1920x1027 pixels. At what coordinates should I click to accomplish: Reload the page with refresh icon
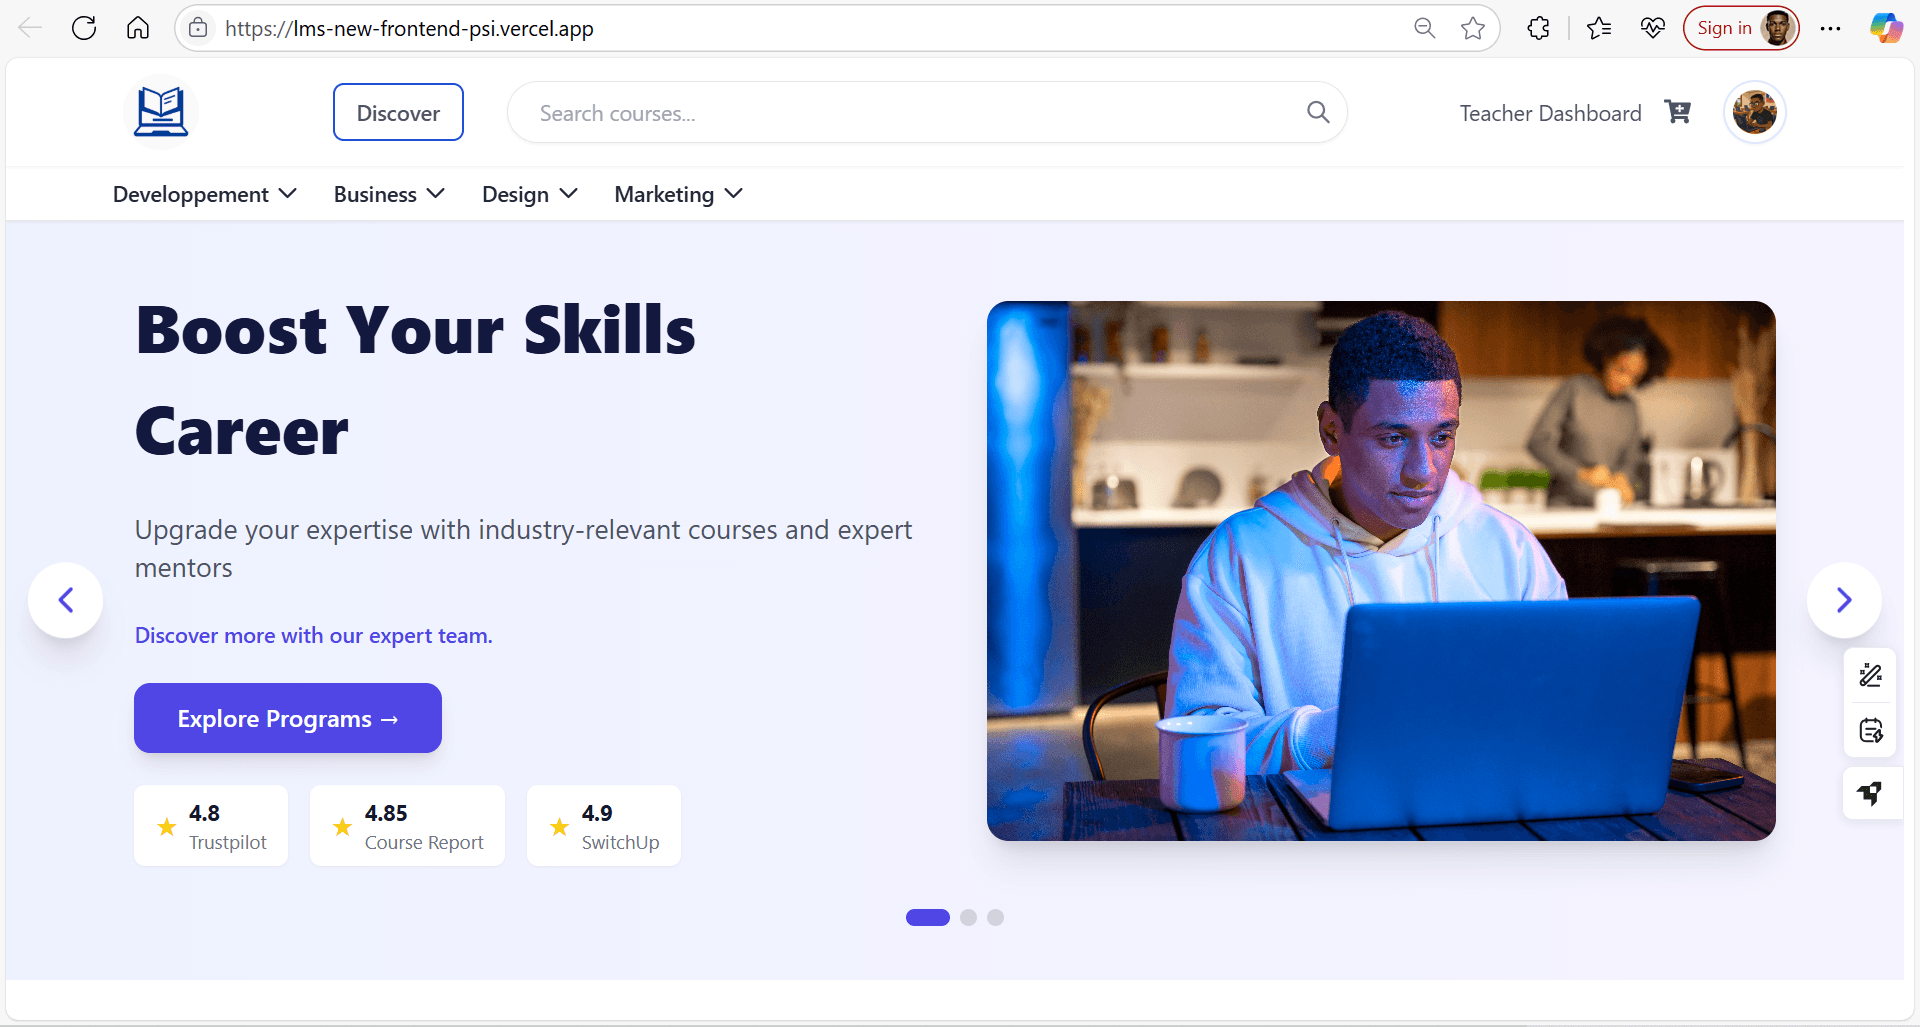[x=84, y=28]
